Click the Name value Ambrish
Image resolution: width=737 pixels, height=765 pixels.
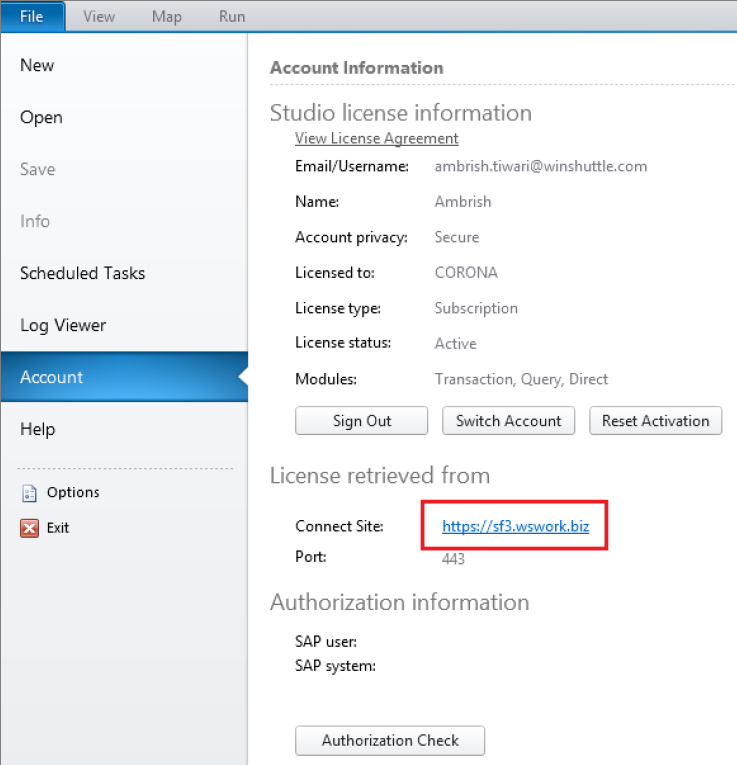[463, 201]
